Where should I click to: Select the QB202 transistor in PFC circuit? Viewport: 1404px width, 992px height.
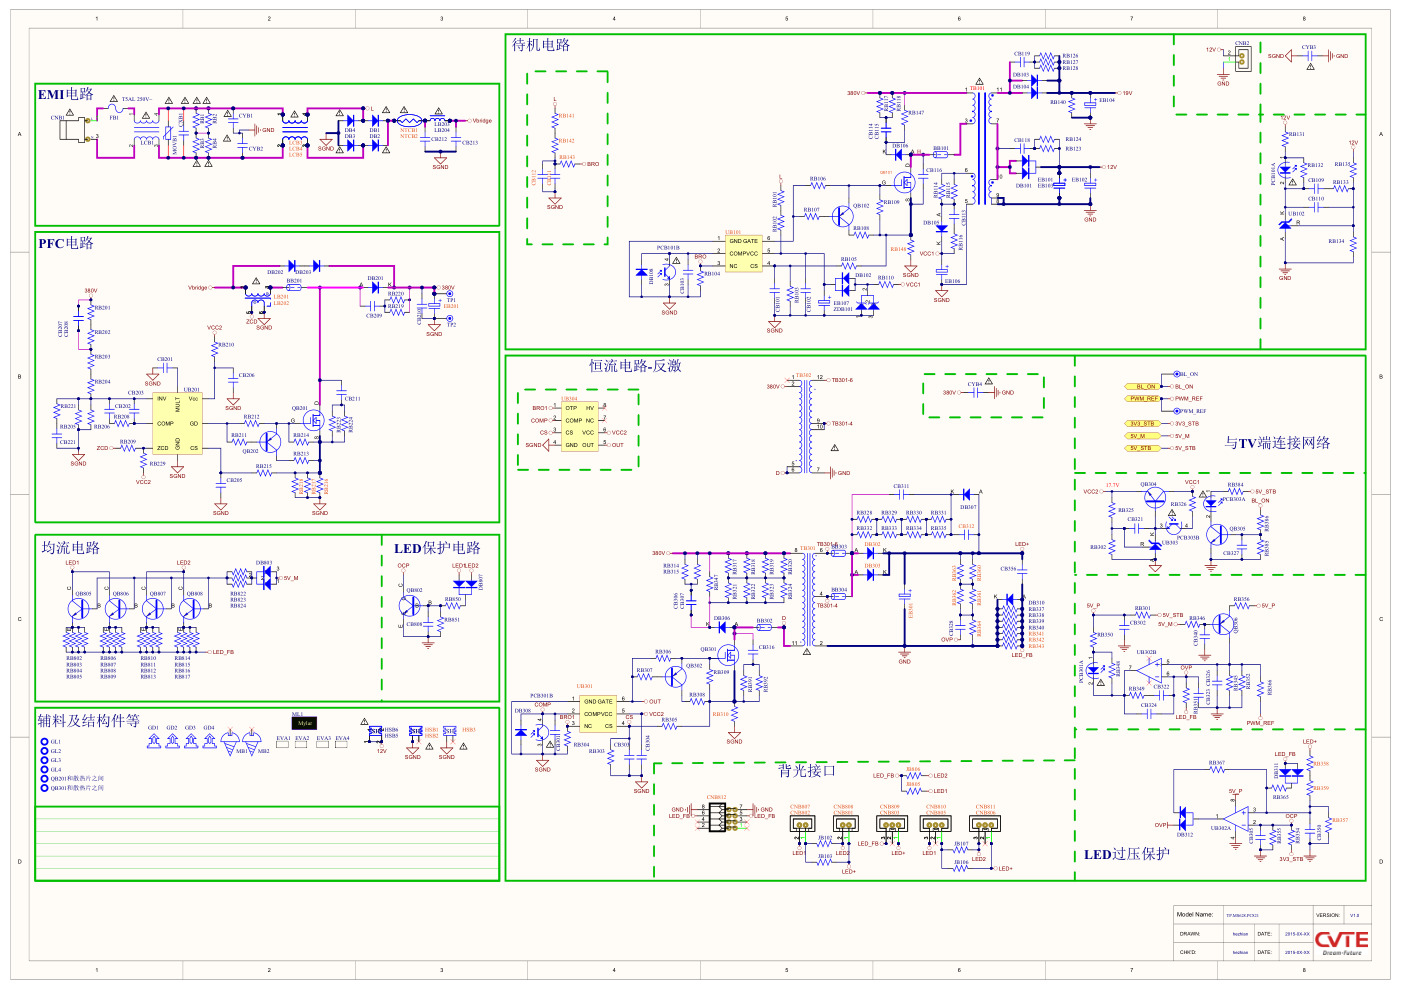270,442
